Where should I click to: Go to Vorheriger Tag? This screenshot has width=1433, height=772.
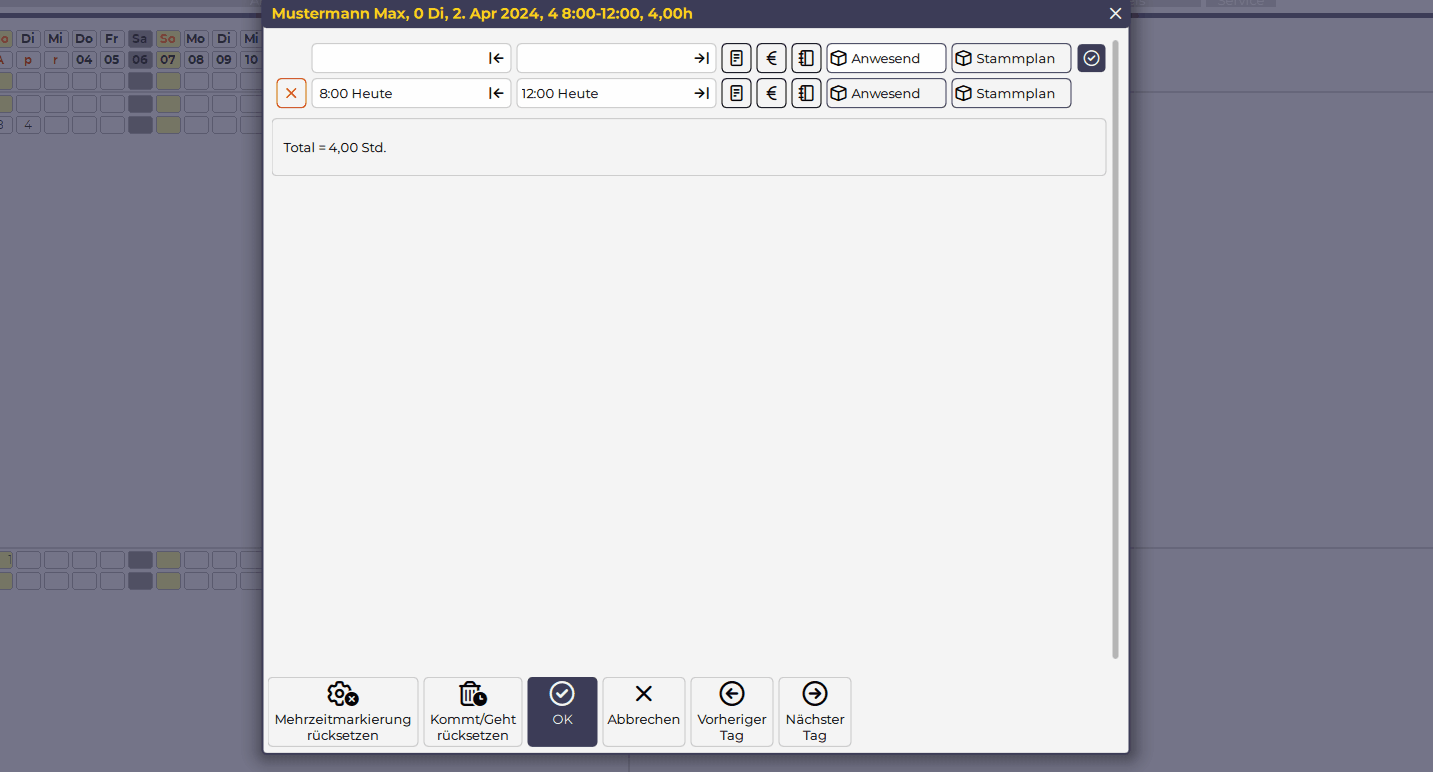[731, 711]
